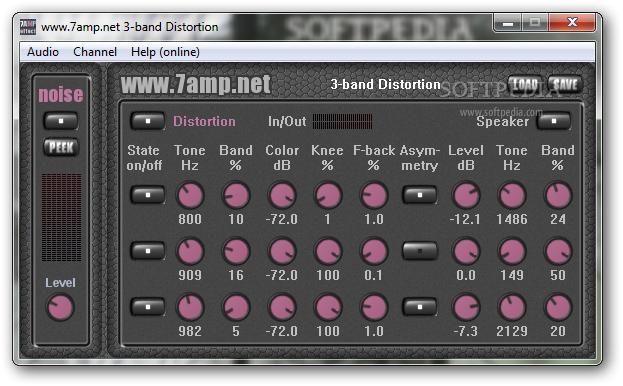The height and width of the screenshot is (386, 623).
Task: Click the noise Level knob
Action: [60, 307]
